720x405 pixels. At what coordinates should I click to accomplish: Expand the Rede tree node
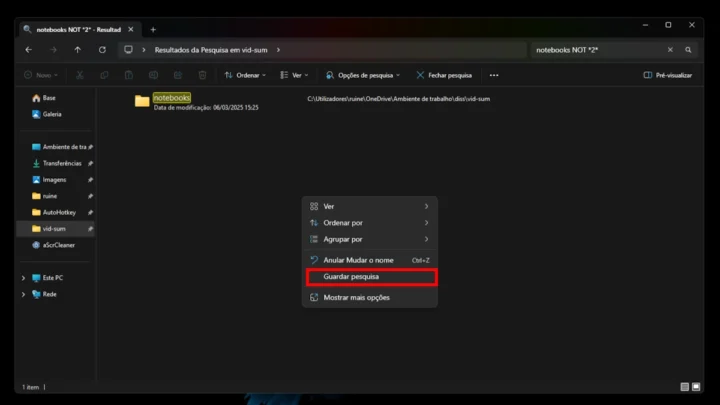pyautogui.click(x=24, y=294)
